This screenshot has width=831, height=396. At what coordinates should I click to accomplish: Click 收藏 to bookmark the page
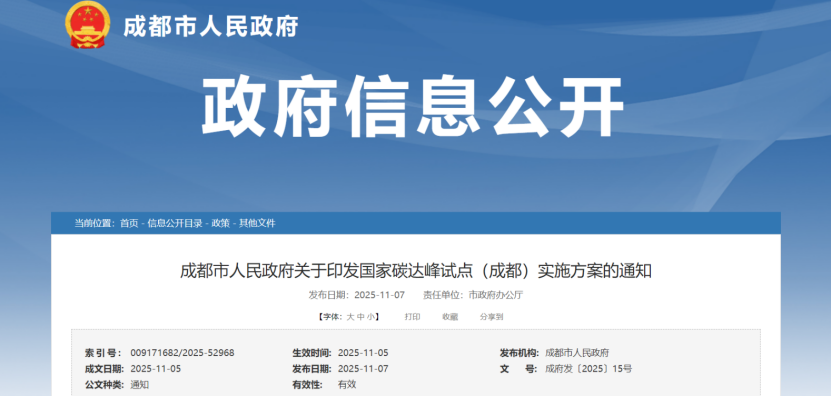[450, 317]
